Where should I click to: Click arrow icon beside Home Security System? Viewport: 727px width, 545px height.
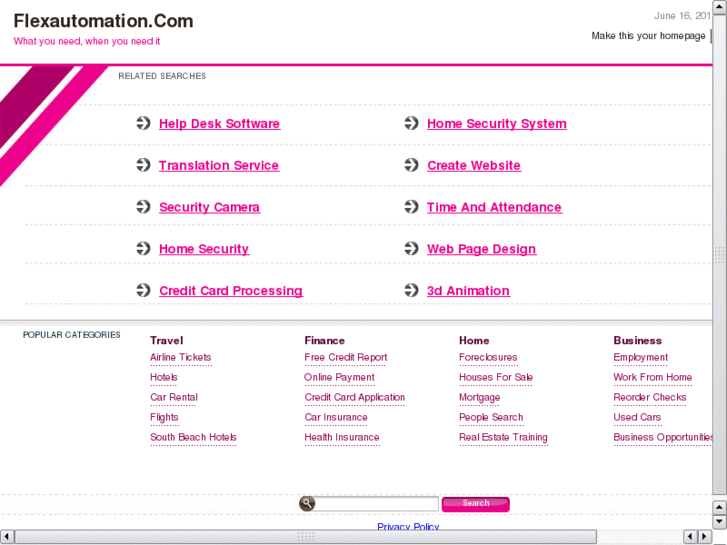[411, 124]
